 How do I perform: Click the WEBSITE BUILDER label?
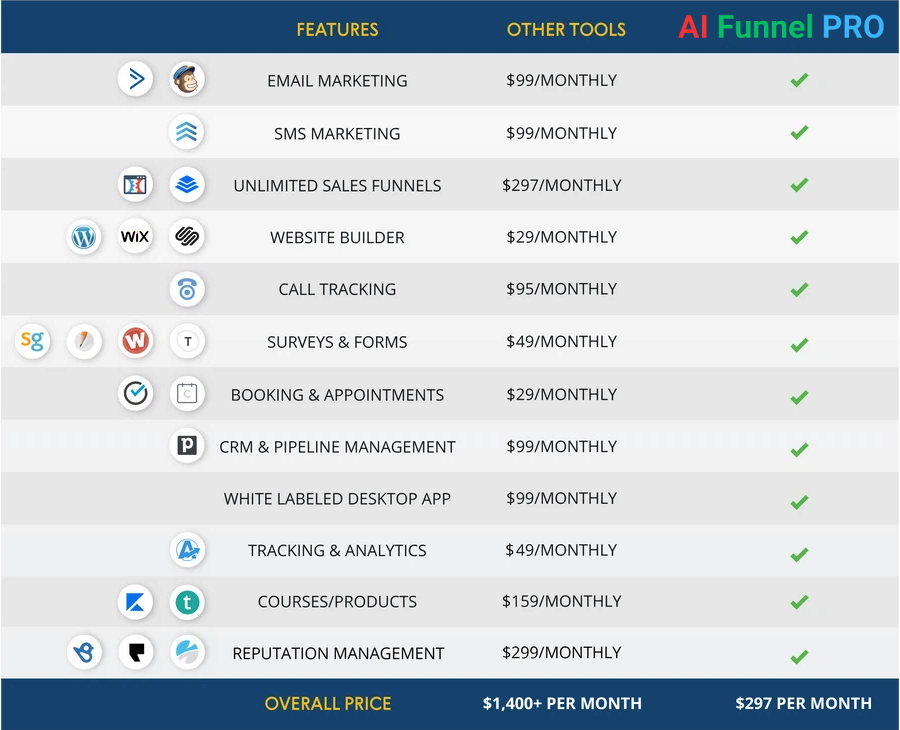pos(338,238)
